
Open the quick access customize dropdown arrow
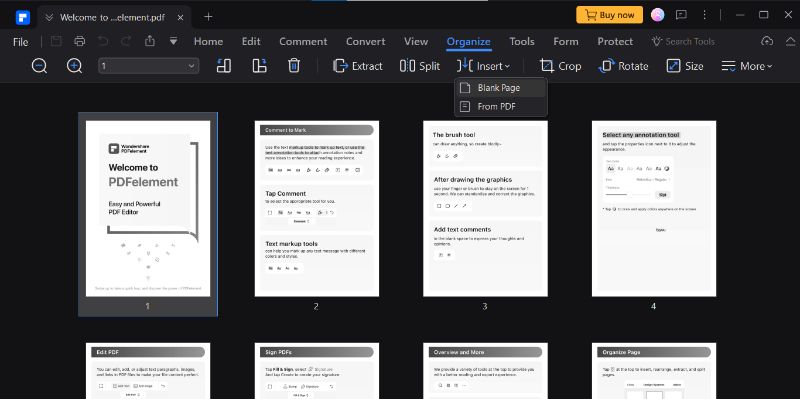[x=173, y=41]
